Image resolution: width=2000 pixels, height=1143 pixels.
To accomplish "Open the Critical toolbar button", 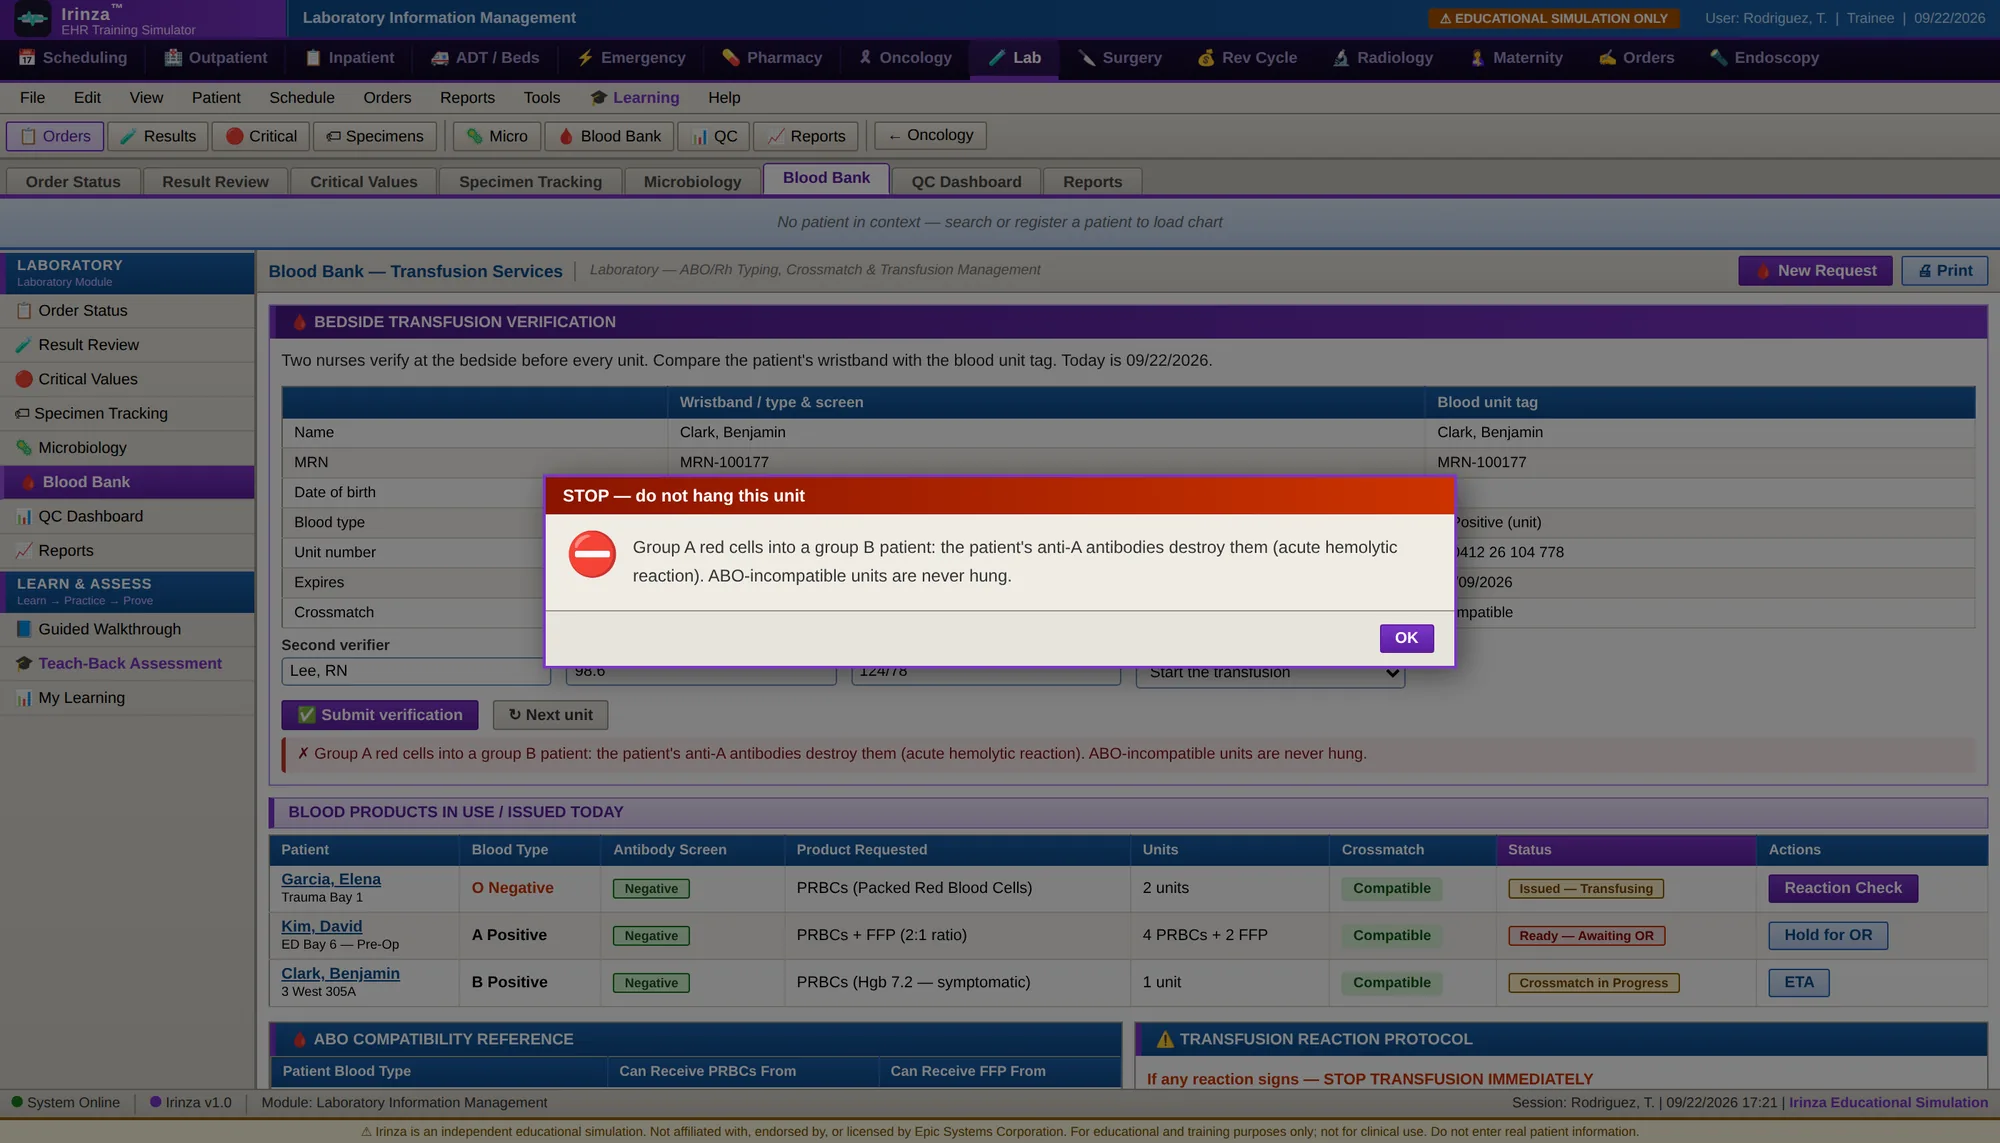I will coord(261,136).
